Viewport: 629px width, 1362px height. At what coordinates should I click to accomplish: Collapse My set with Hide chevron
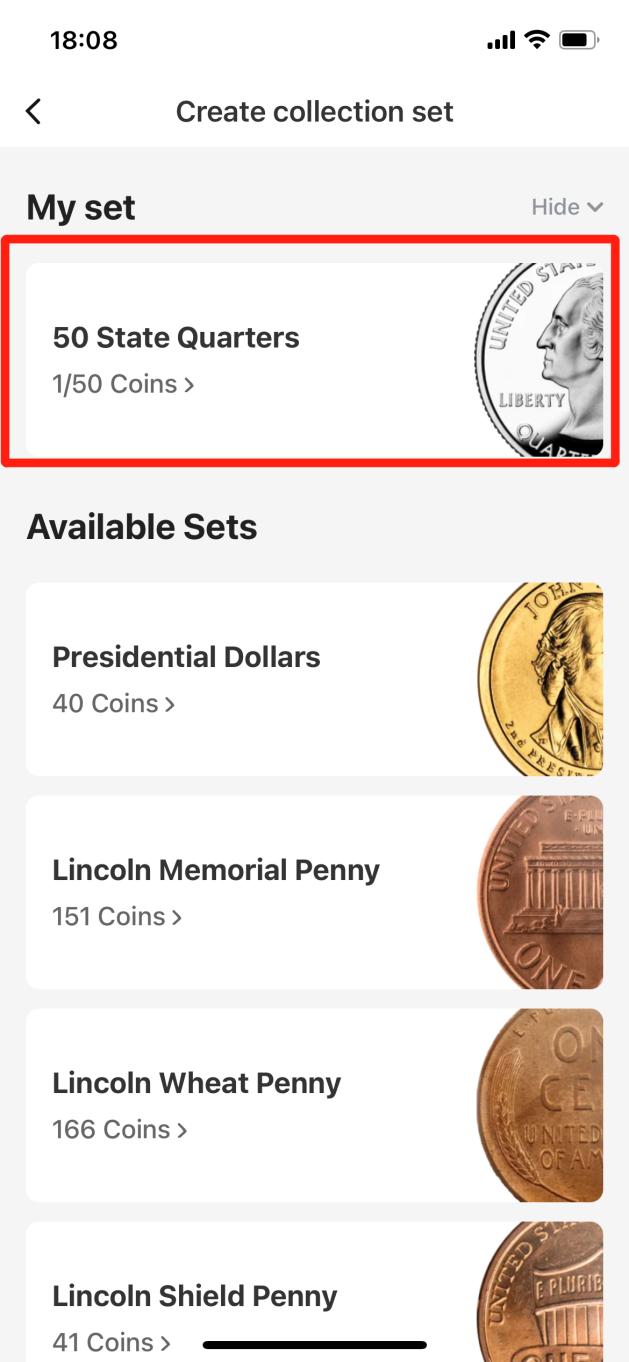click(567, 207)
